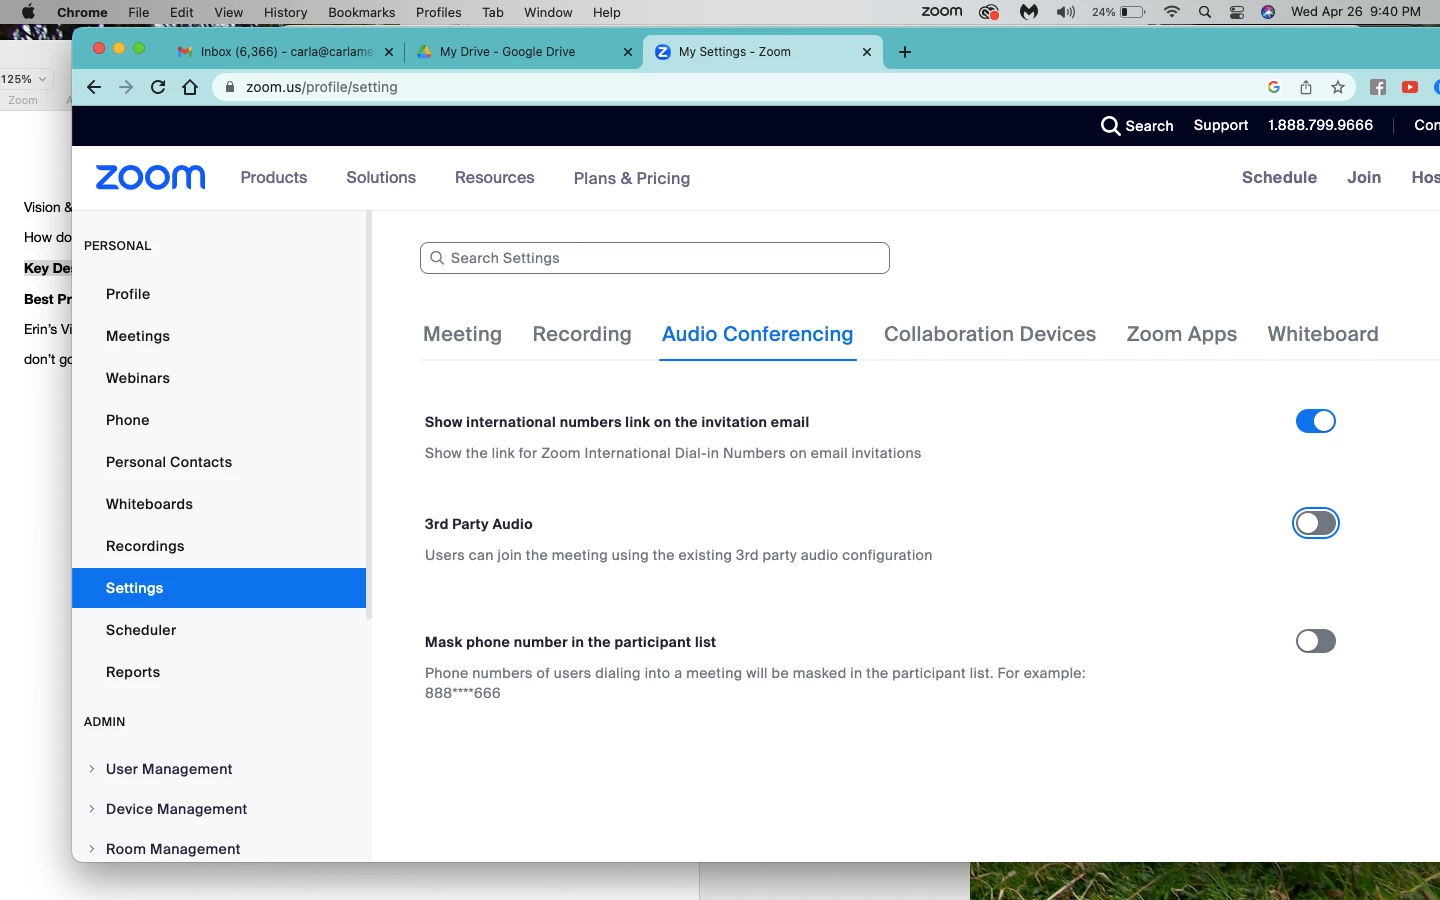
Task: Click the Chrome home icon
Action: click(x=190, y=87)
